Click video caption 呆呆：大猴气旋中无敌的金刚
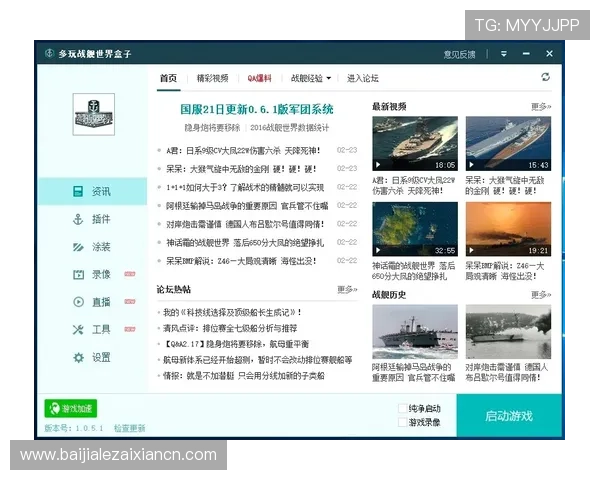Image resolution: width=600 pixels, height=480 pixels. (x=505, y=185)
